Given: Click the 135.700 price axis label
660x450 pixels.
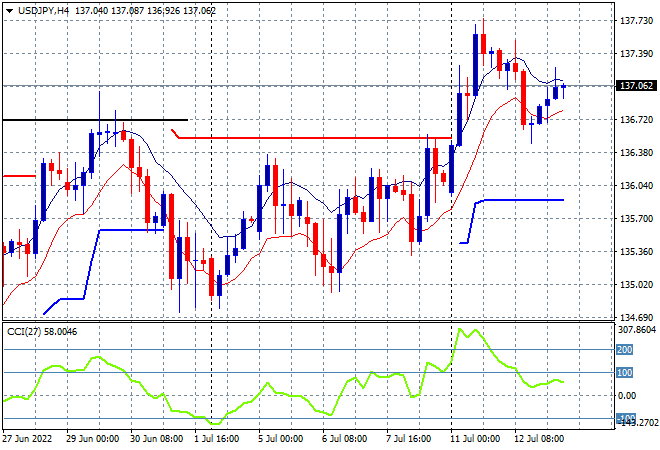Looking at the screenshot, I should coord(636,218).
